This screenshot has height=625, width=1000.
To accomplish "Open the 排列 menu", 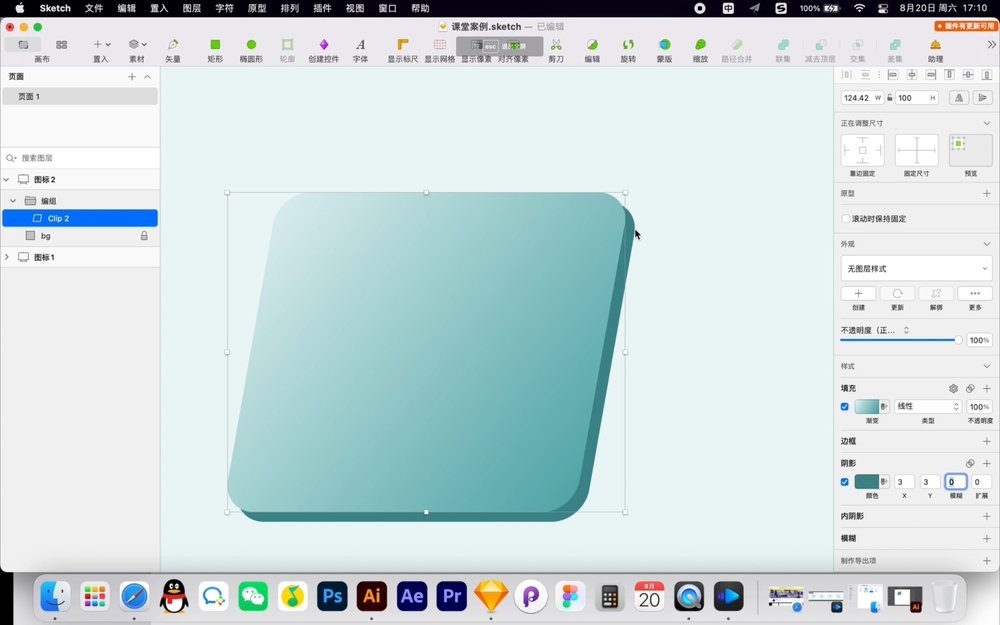I will tap(290, 8).
